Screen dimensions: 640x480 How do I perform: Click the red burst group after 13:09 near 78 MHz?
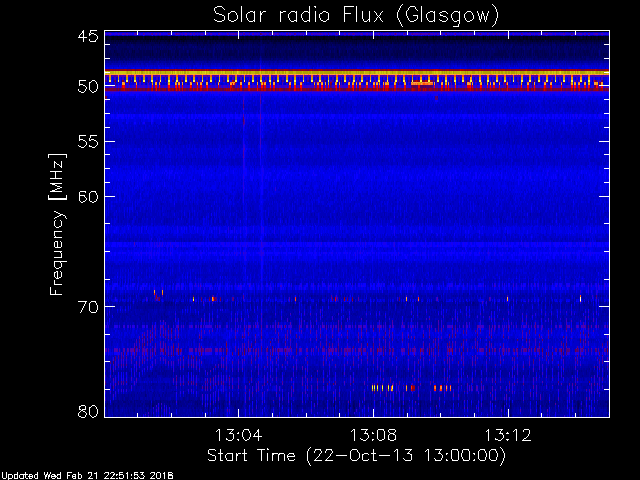point(442,388)
